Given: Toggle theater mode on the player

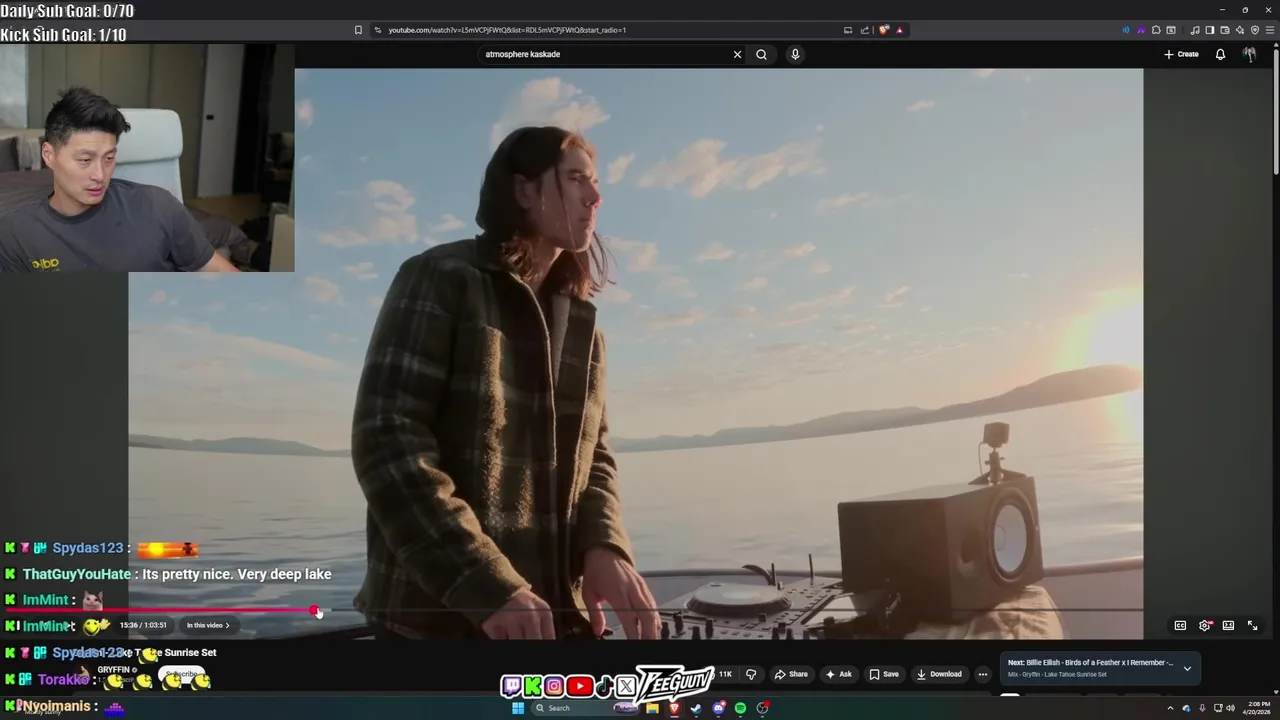Looking at the screenshot, I should (1228, 625).
